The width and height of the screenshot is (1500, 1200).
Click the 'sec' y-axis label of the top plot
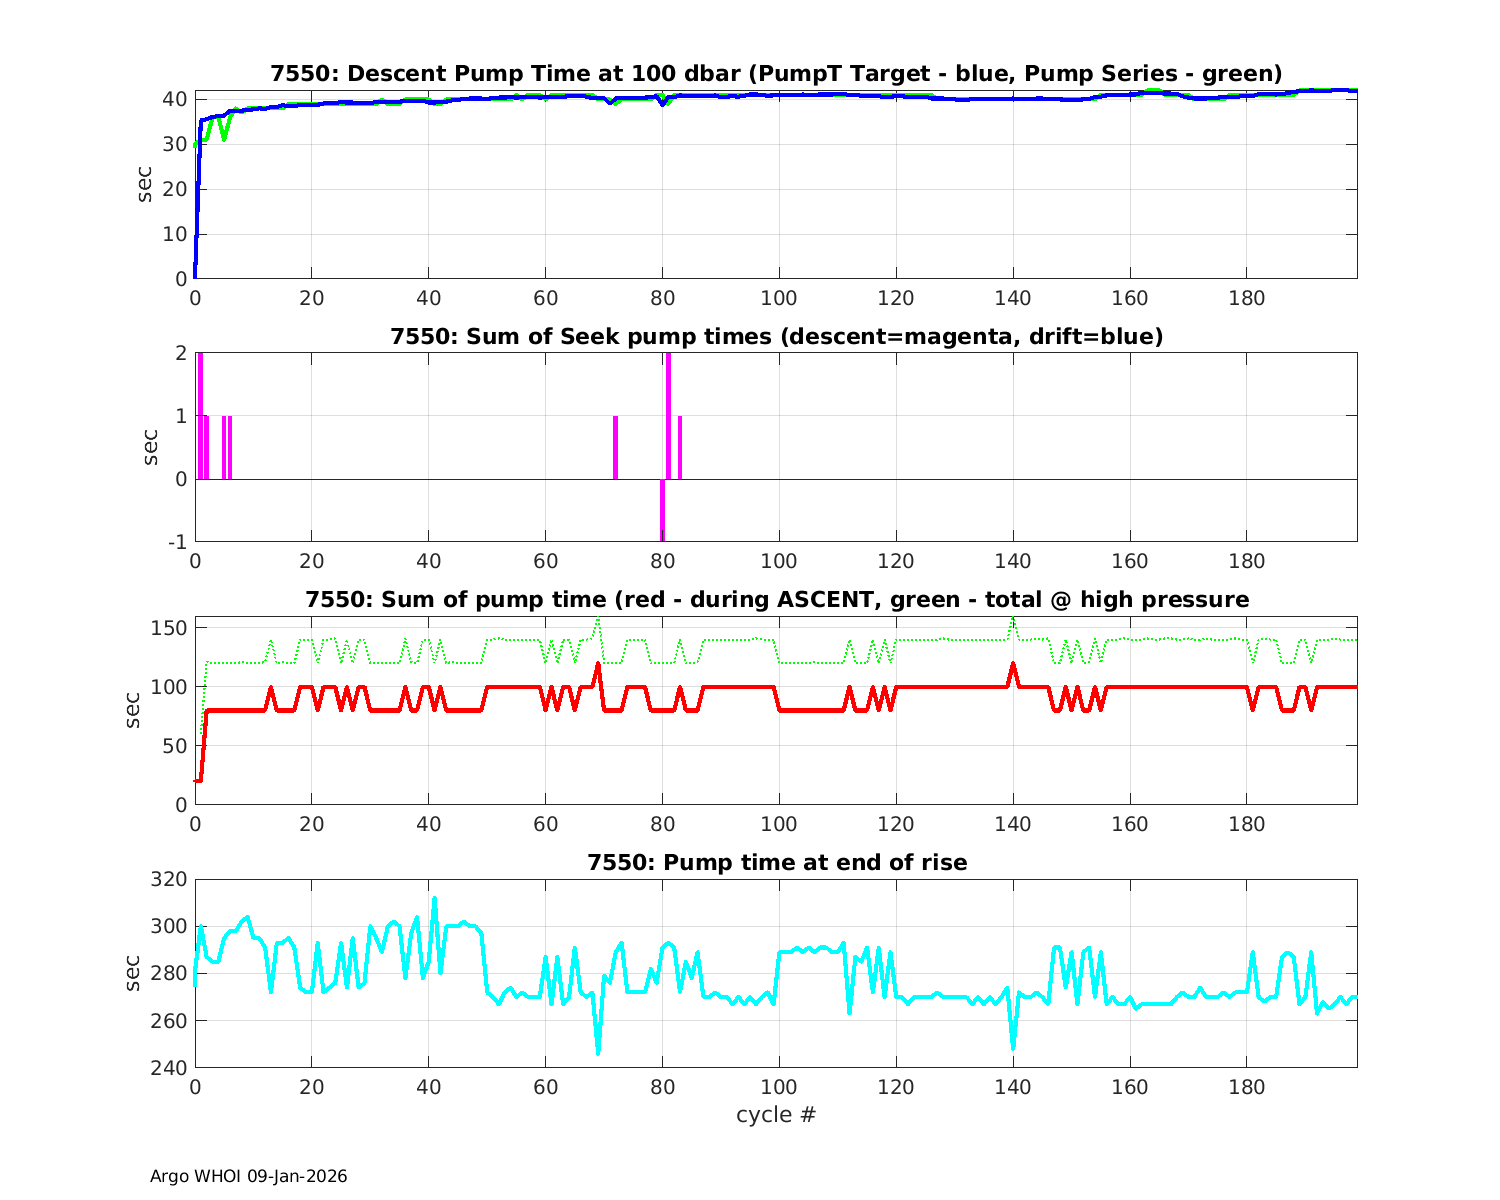pyautogui.click(x=146, y=184)
